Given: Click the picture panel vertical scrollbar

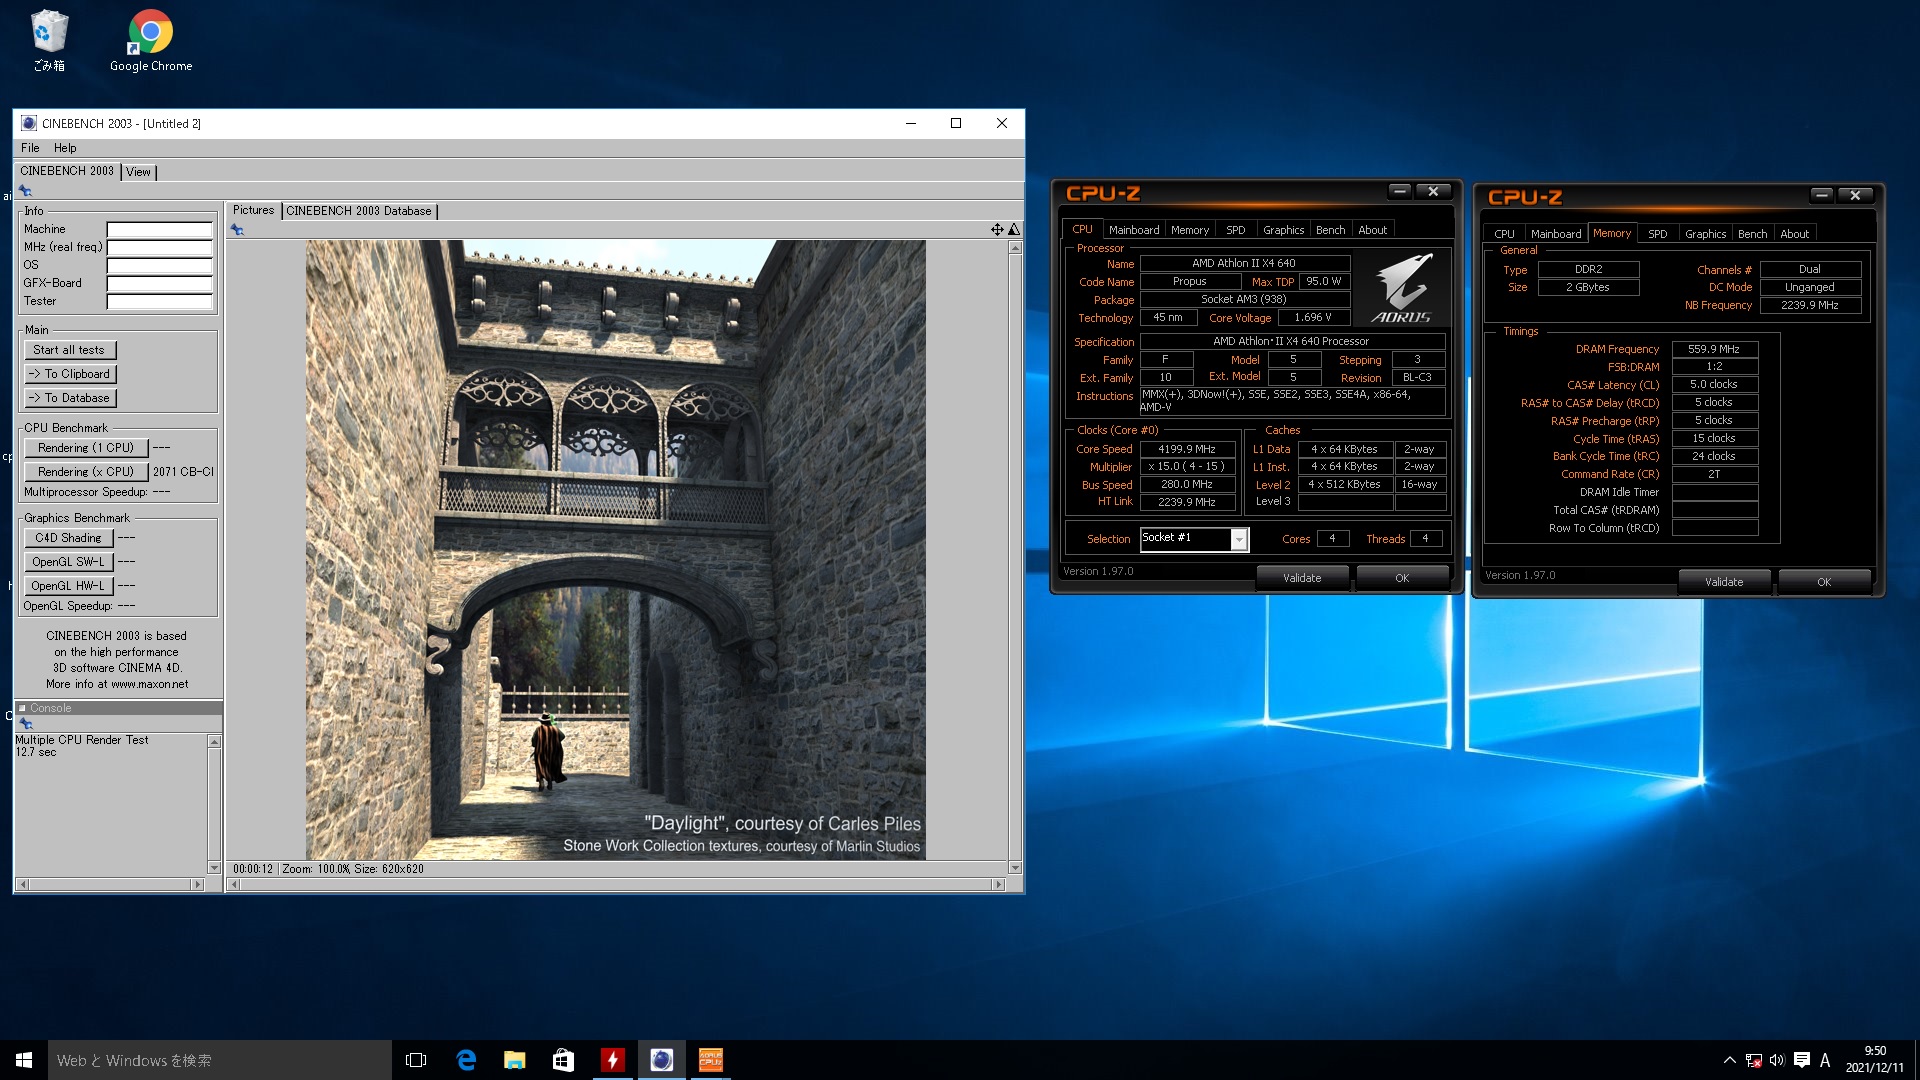Looking at the screenshot, I should (1015, 558).
